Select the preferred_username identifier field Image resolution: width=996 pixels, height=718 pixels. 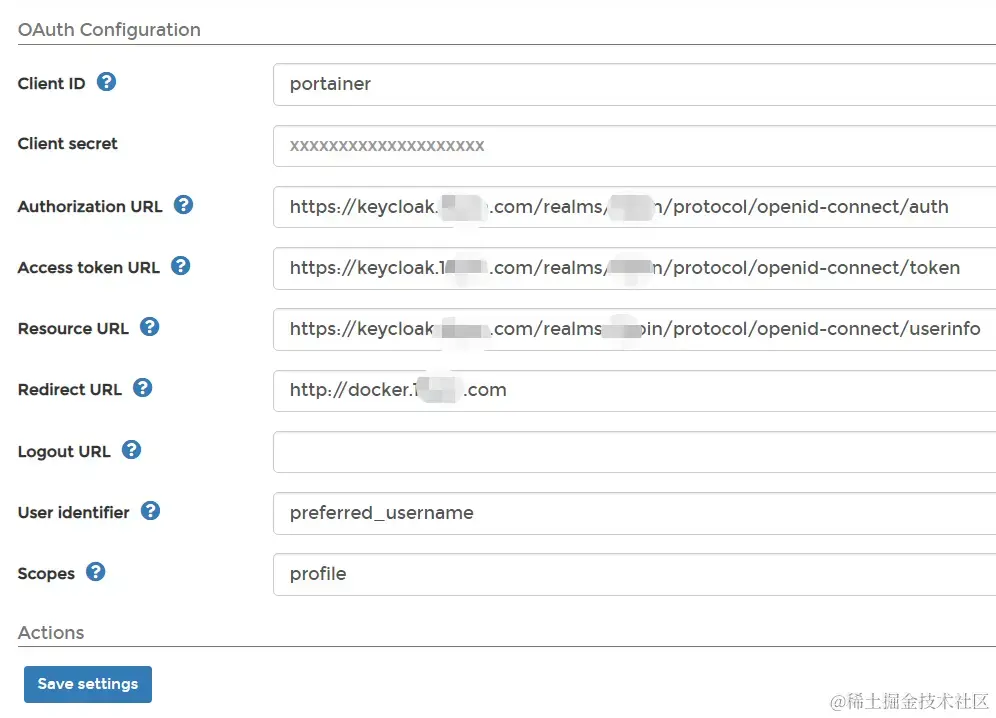(x=600, y=513)
